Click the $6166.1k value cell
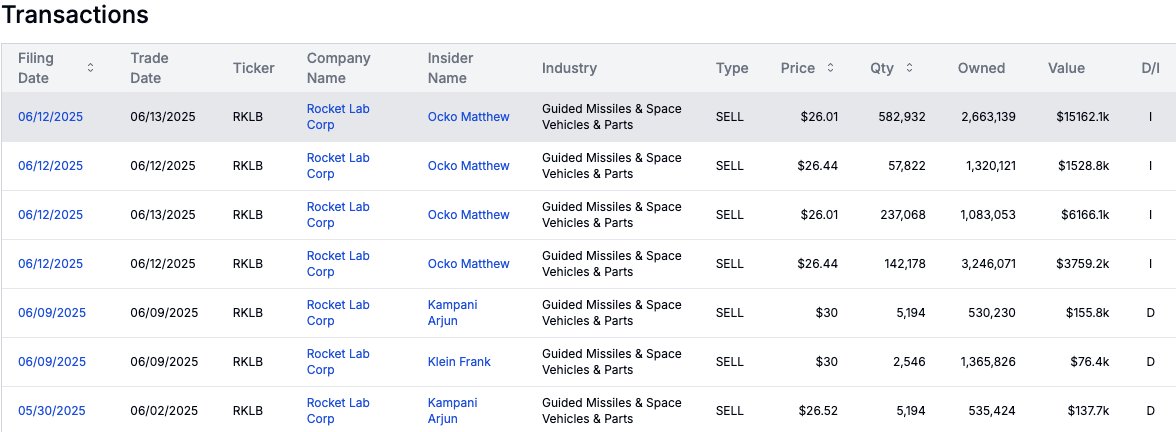This screenshot has height=432, width=1176. pos(1085,214)
